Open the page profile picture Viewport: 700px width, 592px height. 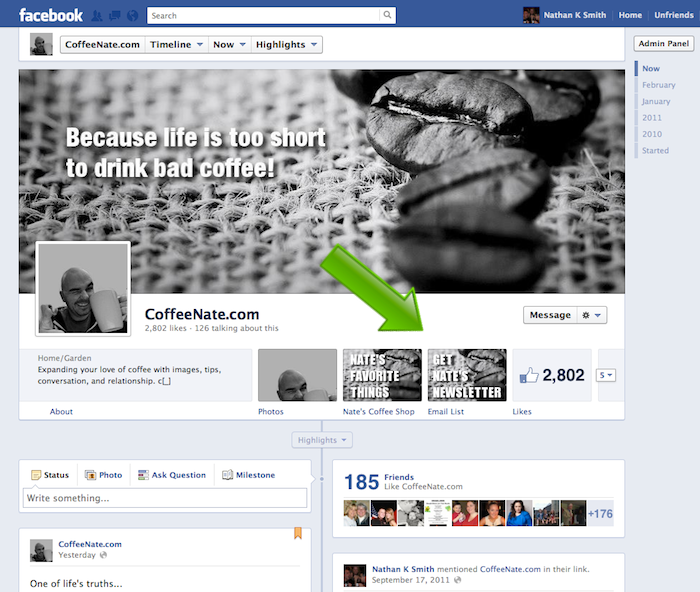83,288
